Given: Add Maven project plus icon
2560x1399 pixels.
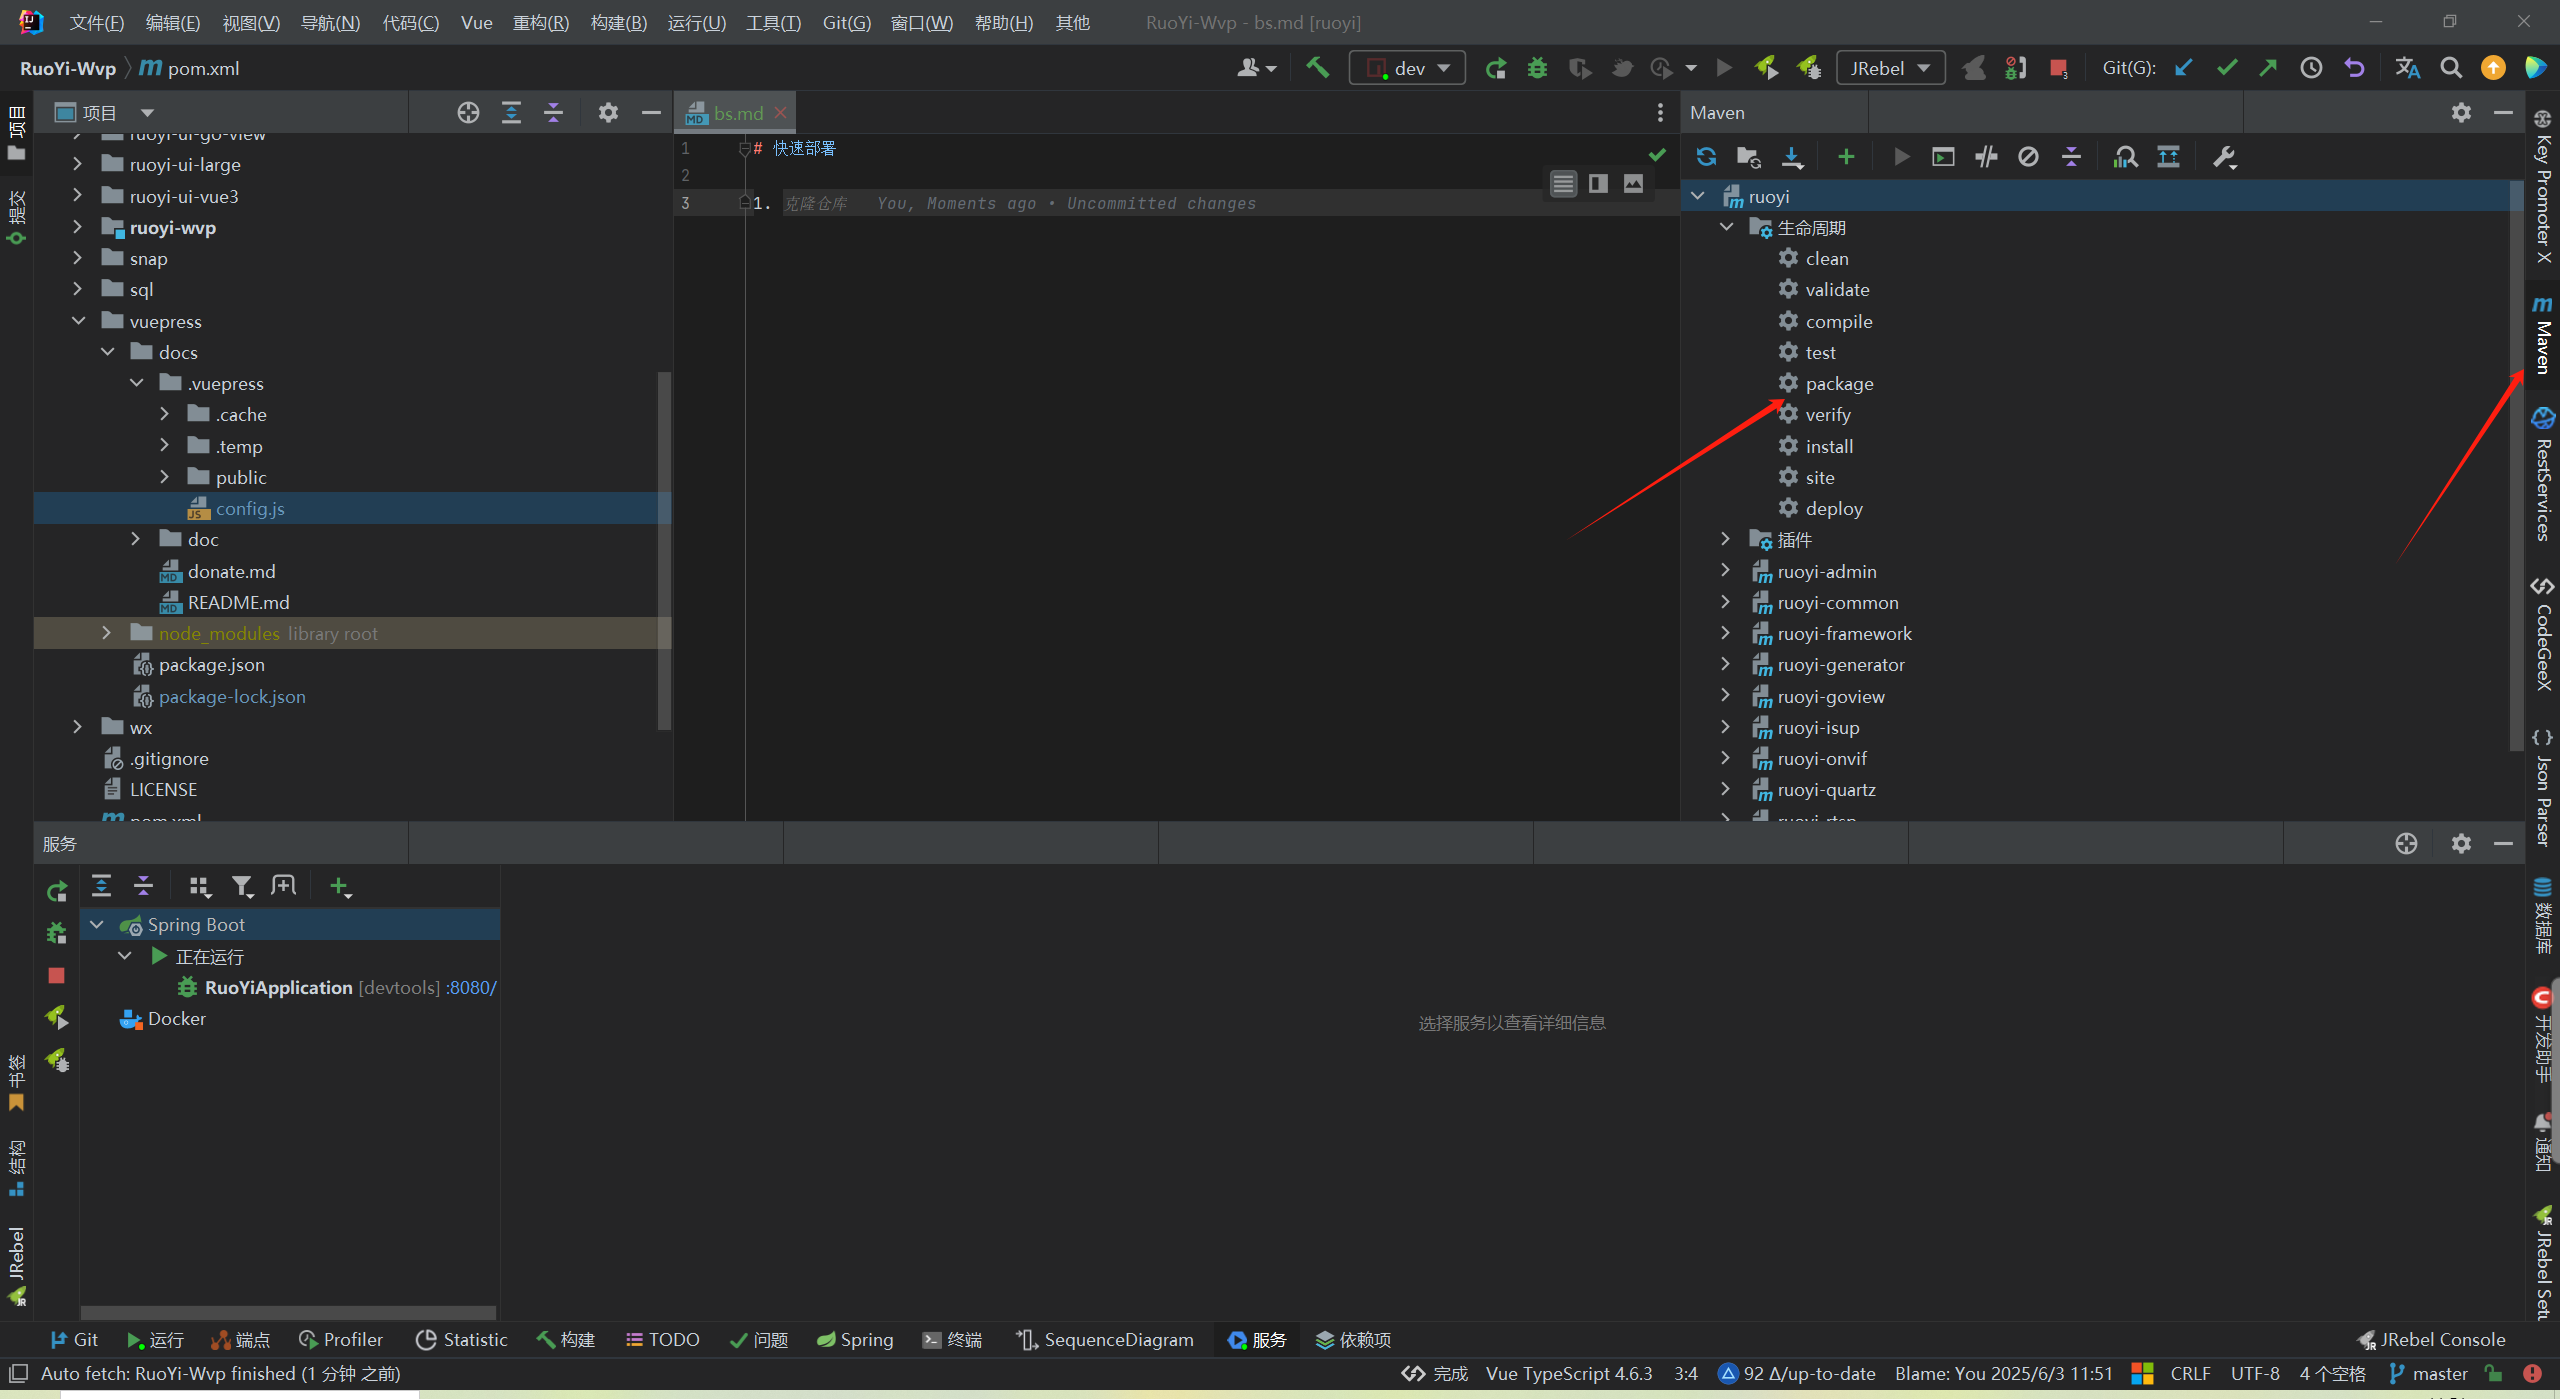Looking at the screenshot, I should point(1846,157).
